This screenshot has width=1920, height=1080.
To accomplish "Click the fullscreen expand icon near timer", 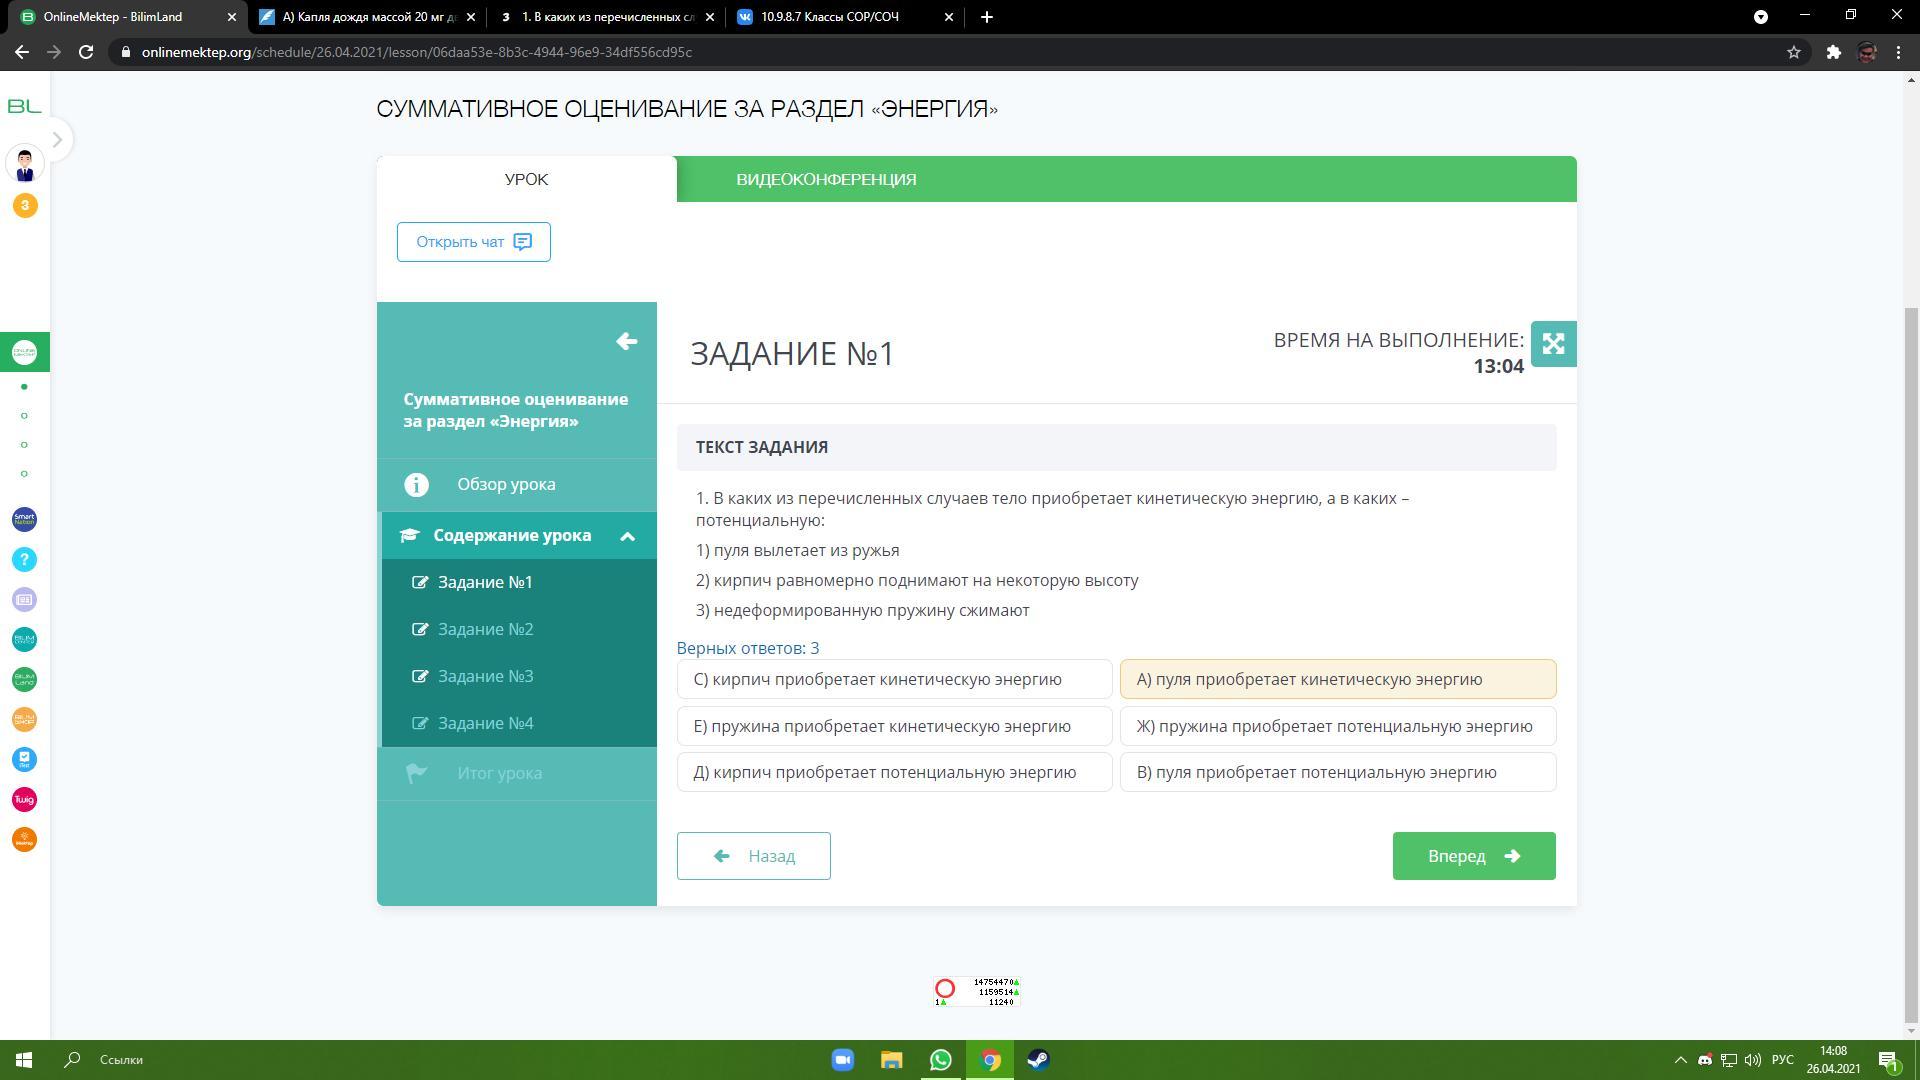I will pyautogui.click(x=1553, y=344).
